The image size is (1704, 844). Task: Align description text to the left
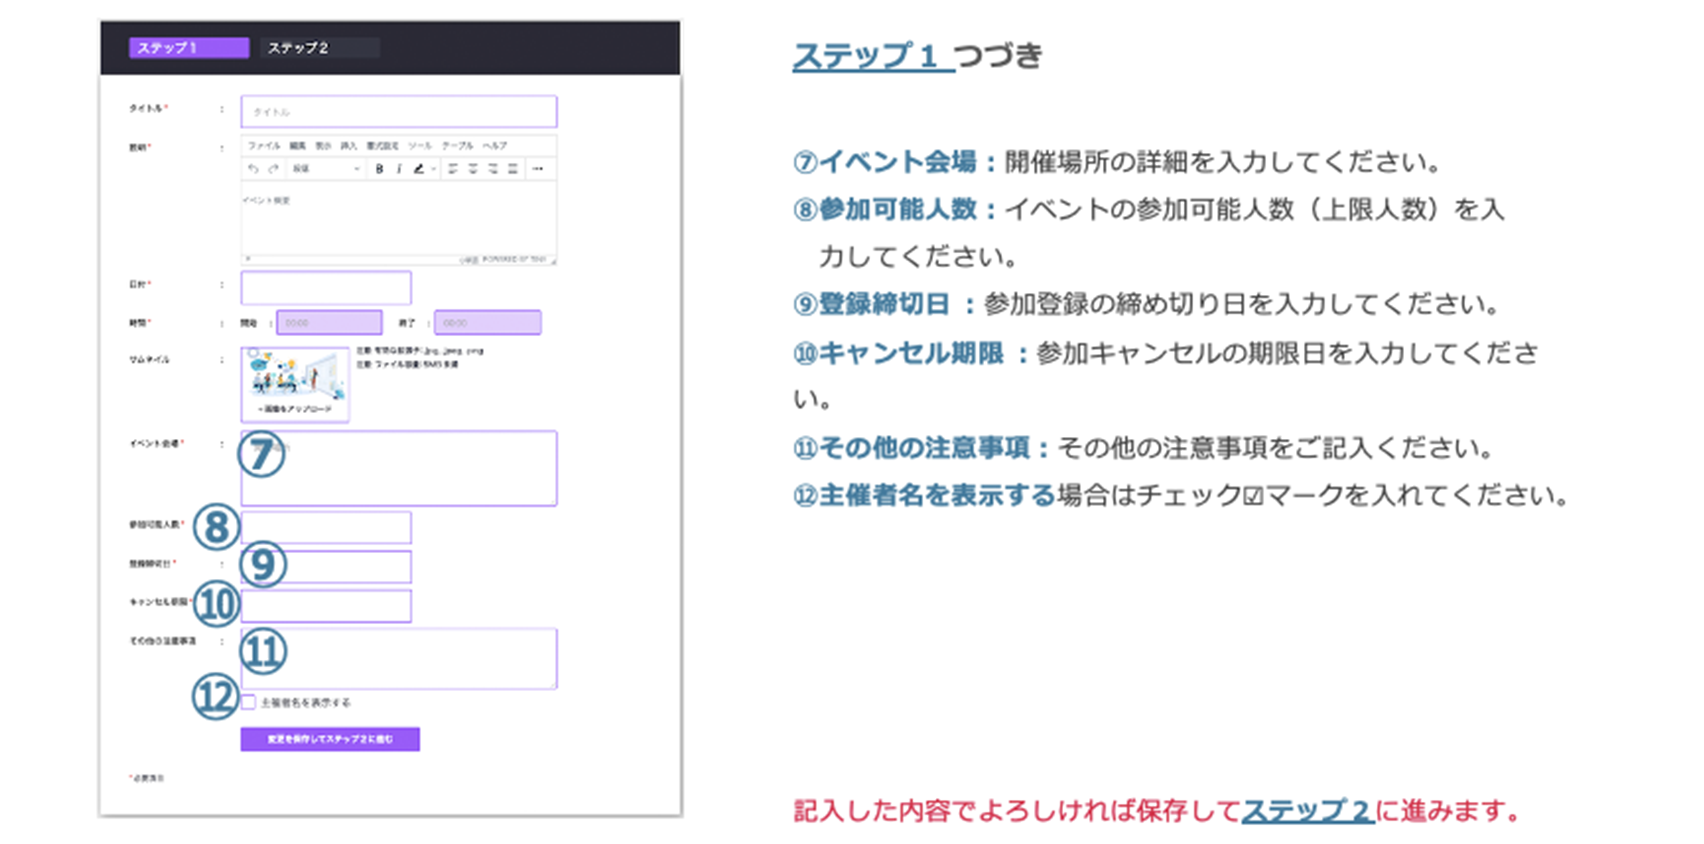(x=453, y=169)
